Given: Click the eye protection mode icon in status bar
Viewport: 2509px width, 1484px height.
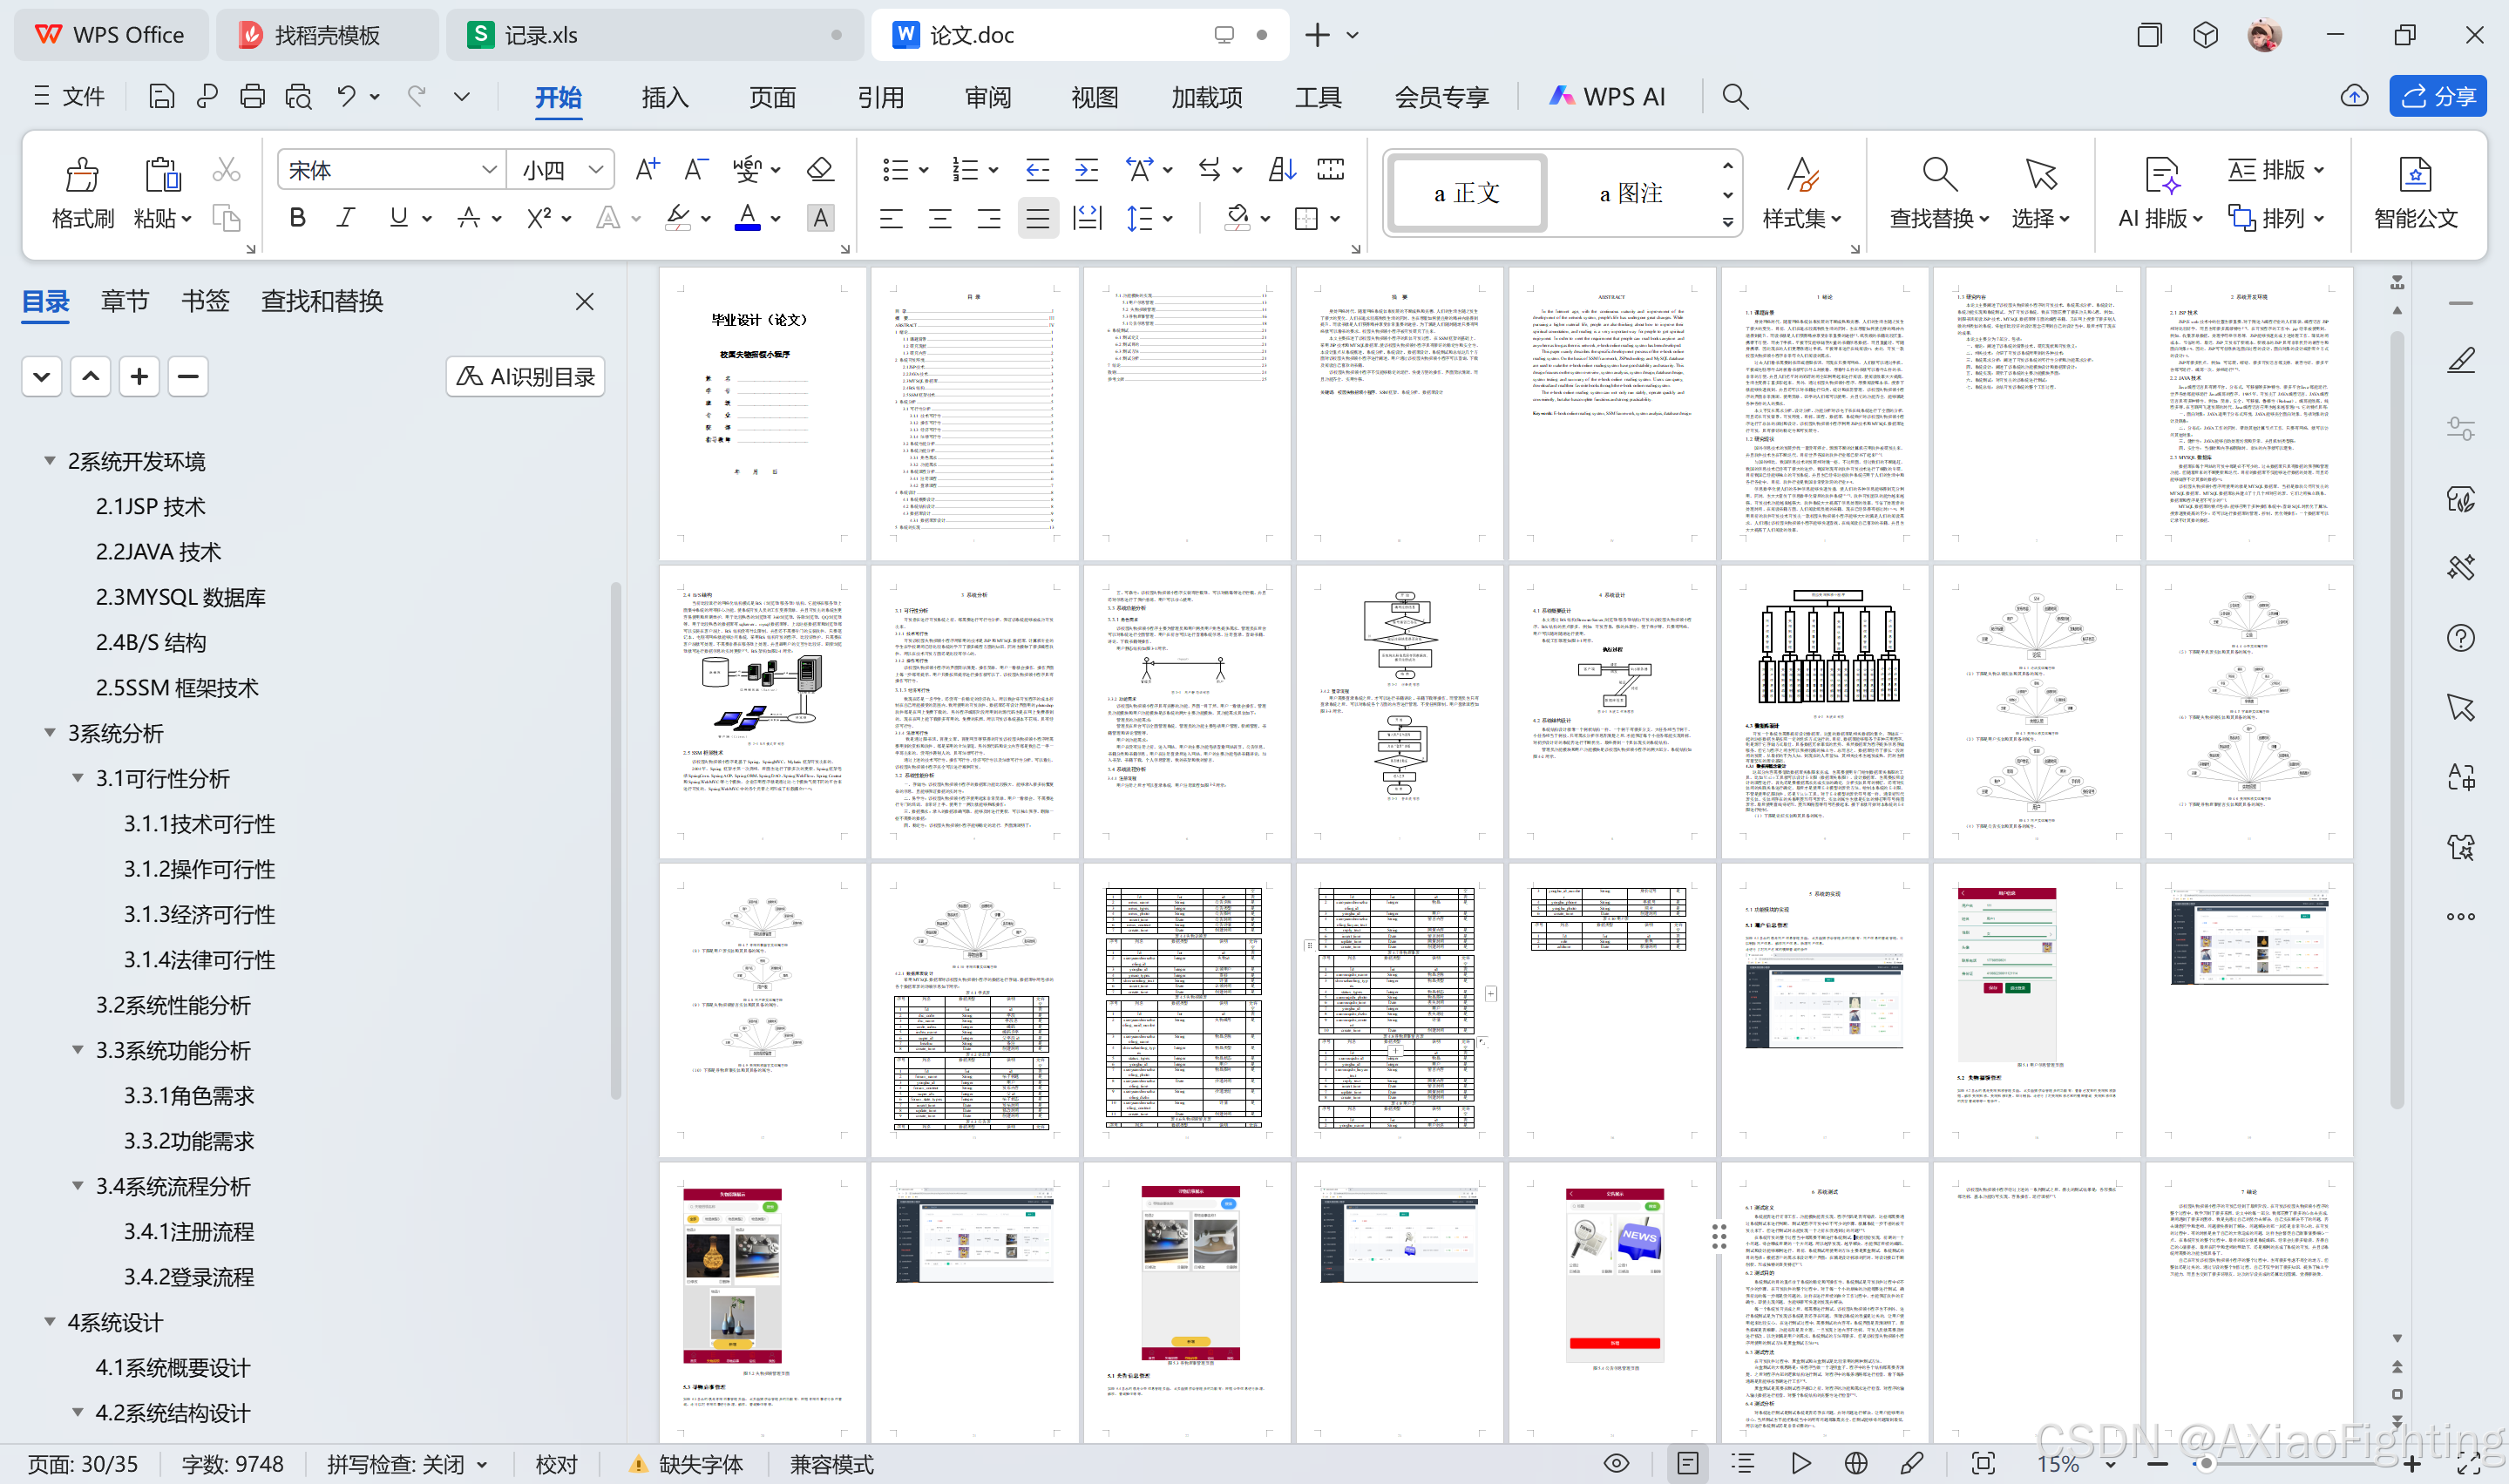Looking at the screenshot, I should [1616, 1464].
